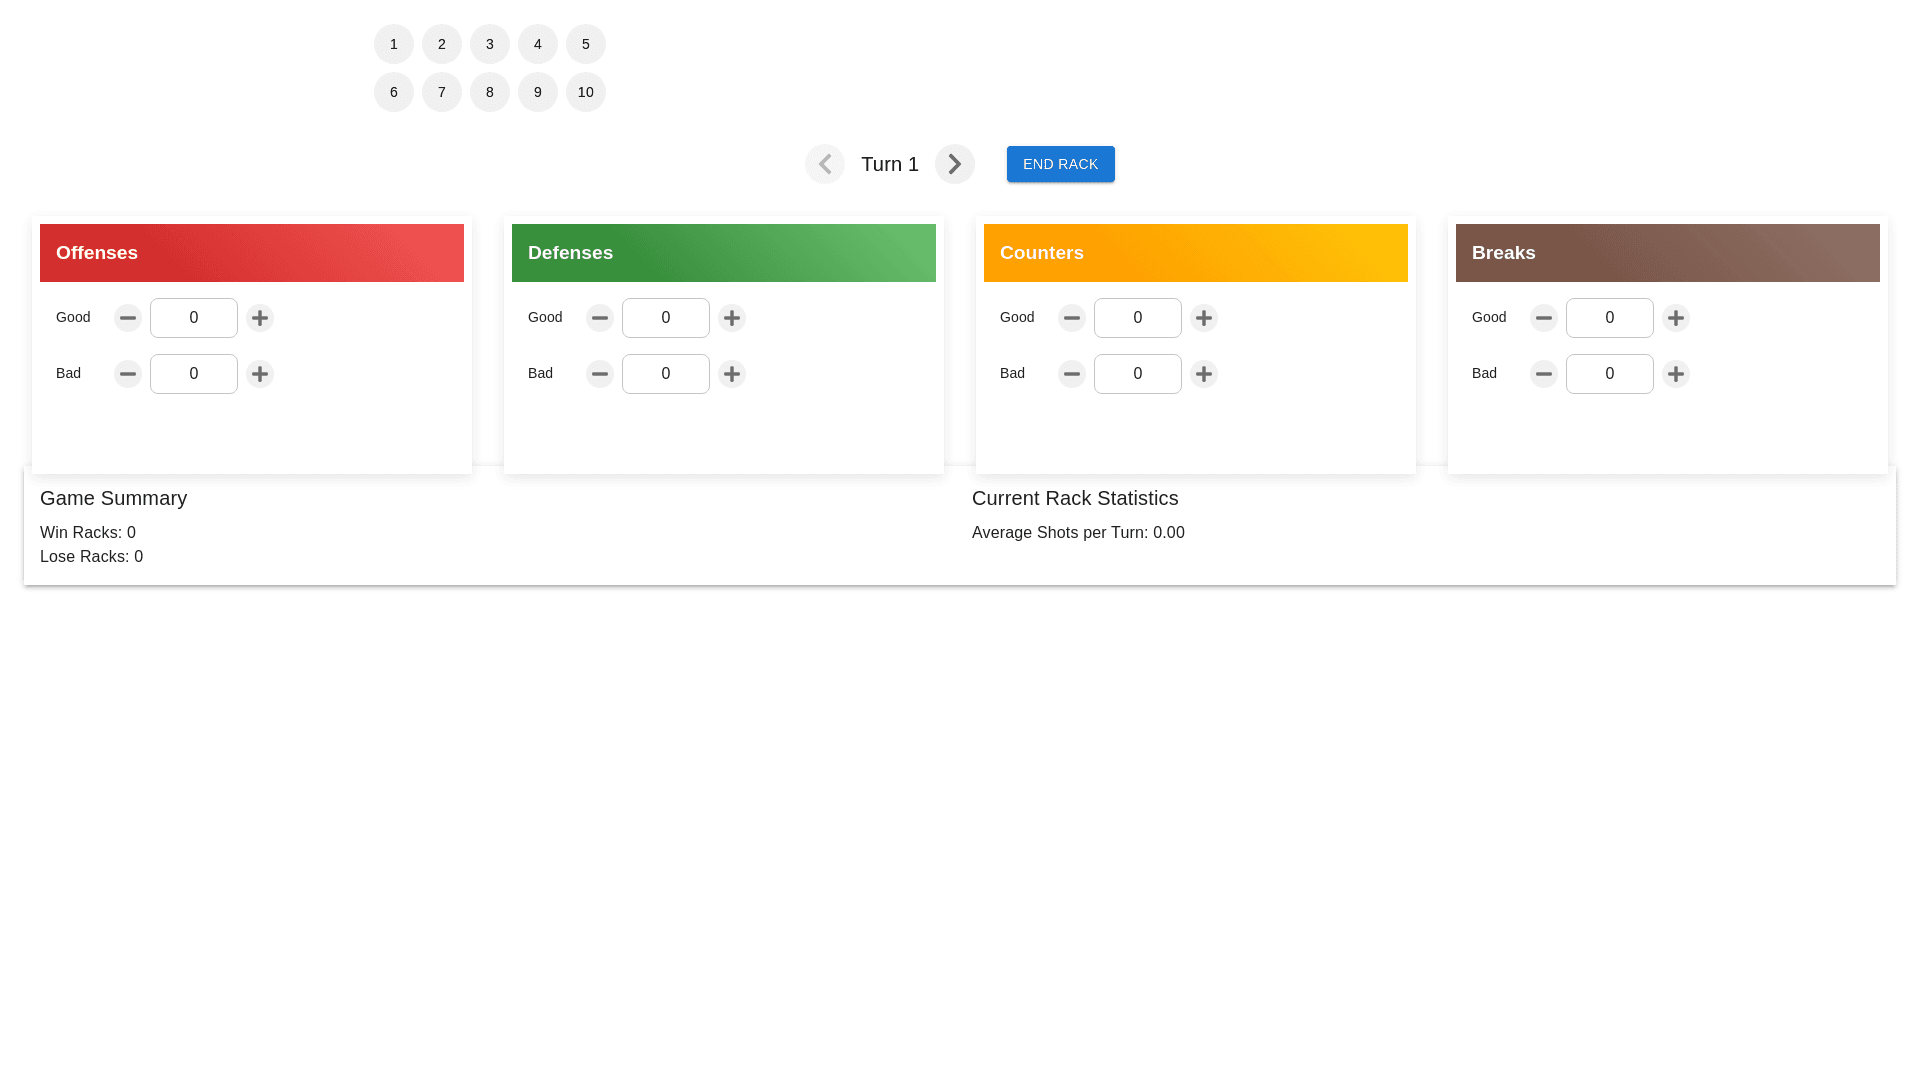
Task: Select ball number 8
Action: 490,92
